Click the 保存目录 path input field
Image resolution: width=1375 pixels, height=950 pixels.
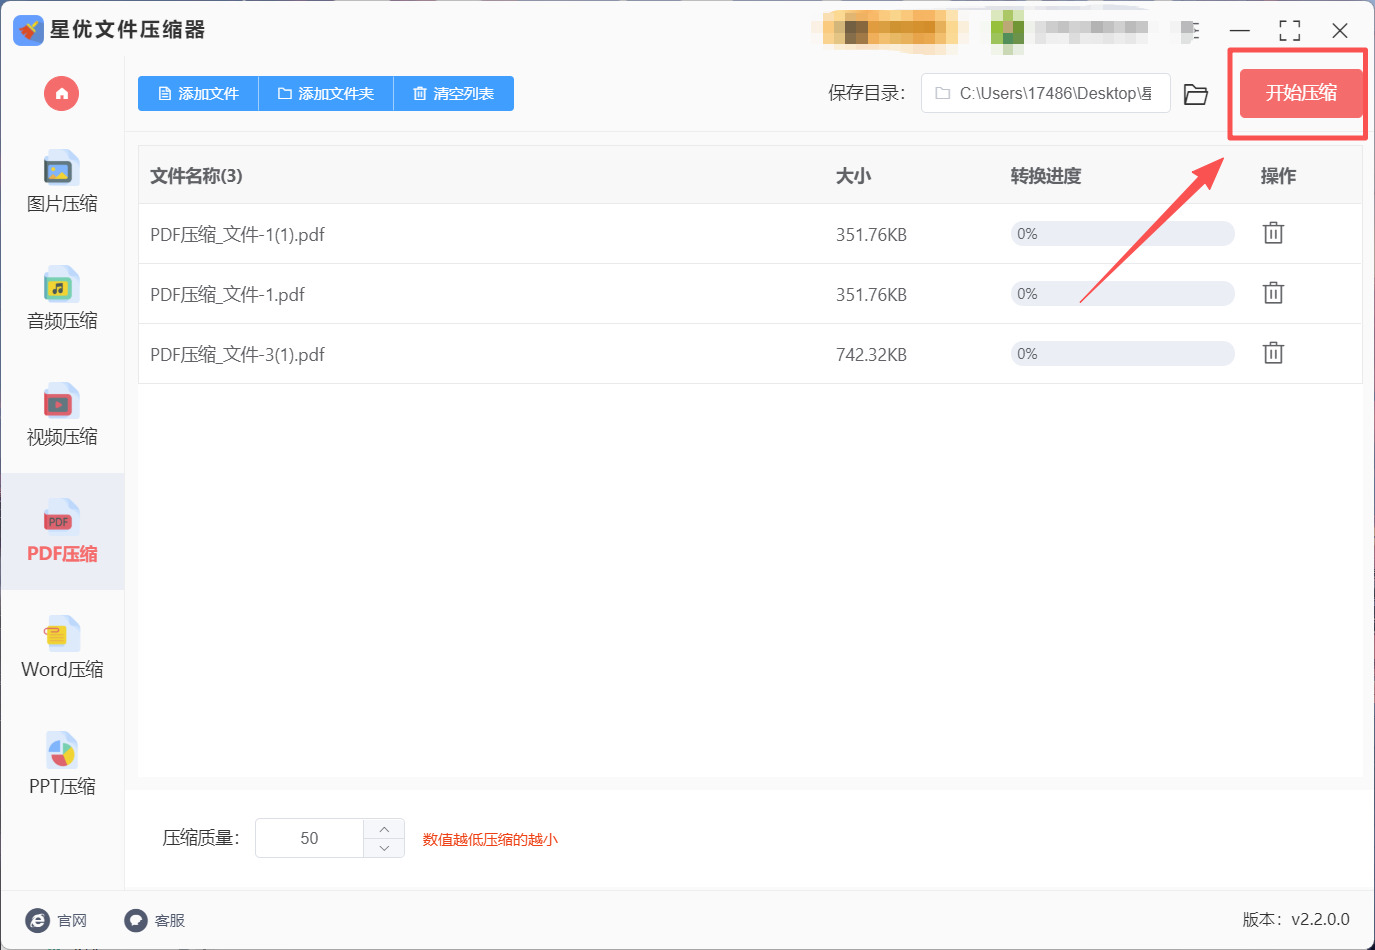pyautogui.click(x=1045, y=93)
